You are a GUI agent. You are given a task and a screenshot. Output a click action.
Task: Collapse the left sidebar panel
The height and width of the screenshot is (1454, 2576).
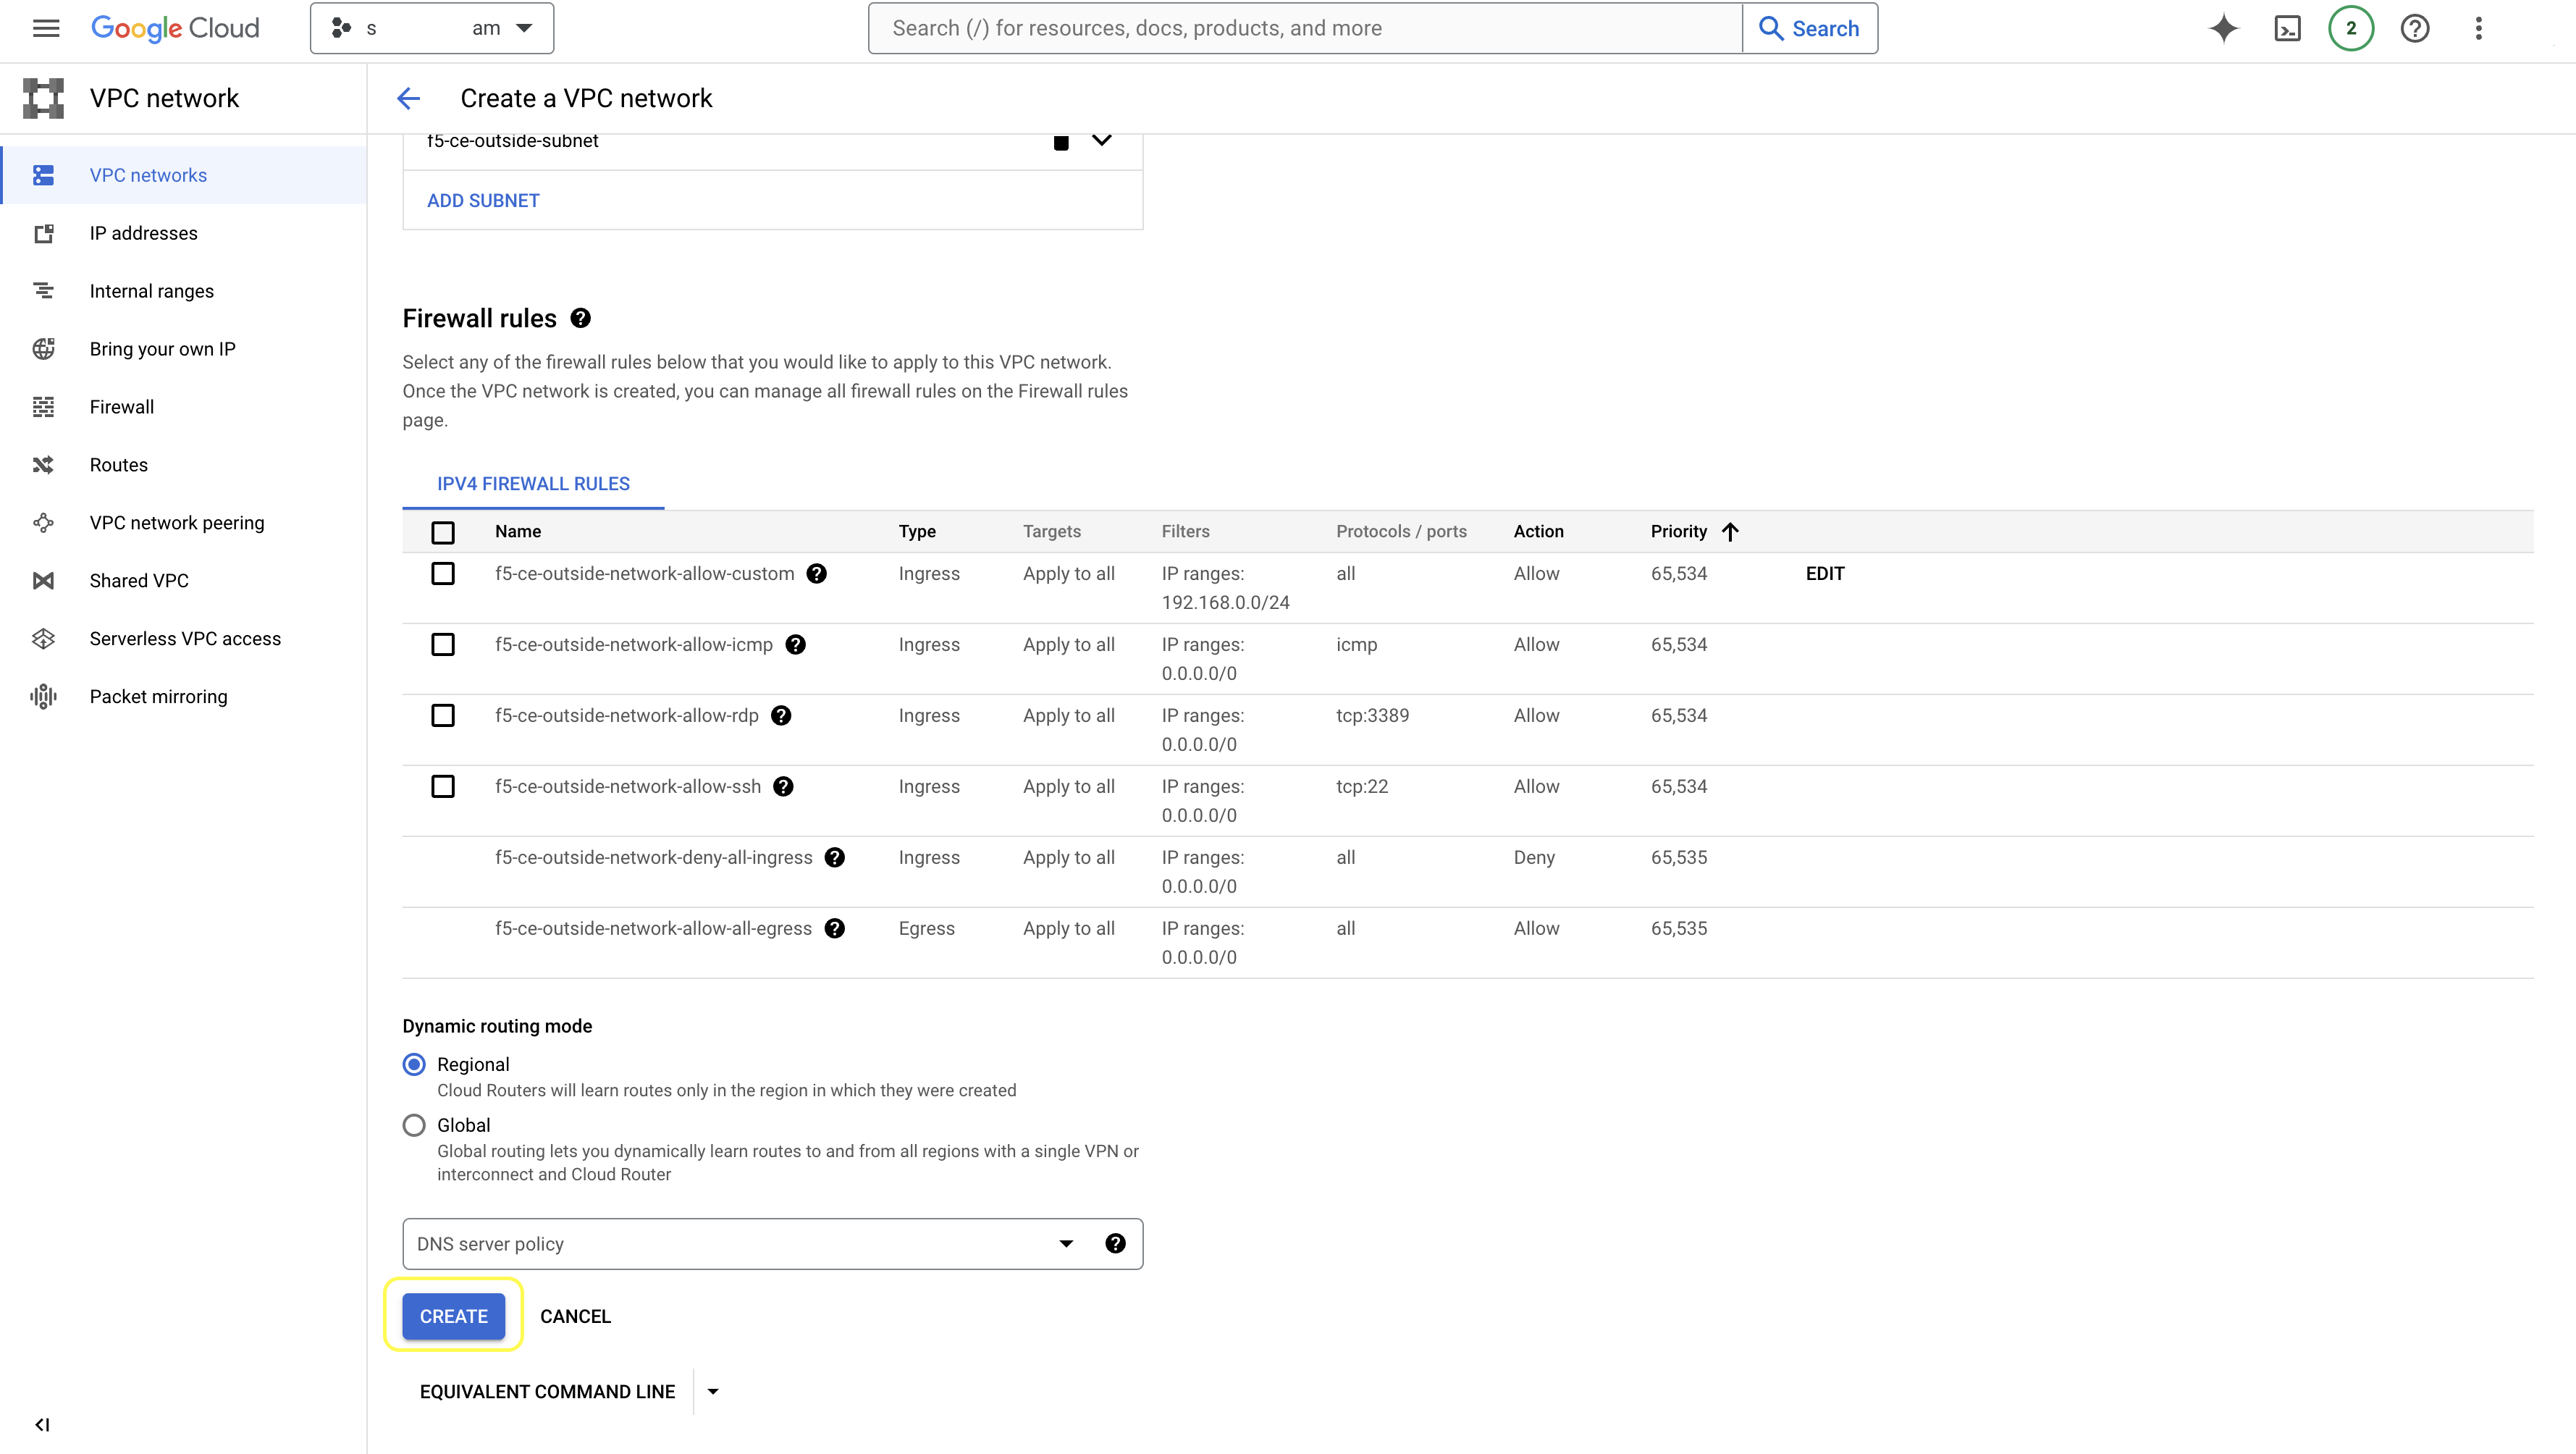click(x=42, y=1424)
